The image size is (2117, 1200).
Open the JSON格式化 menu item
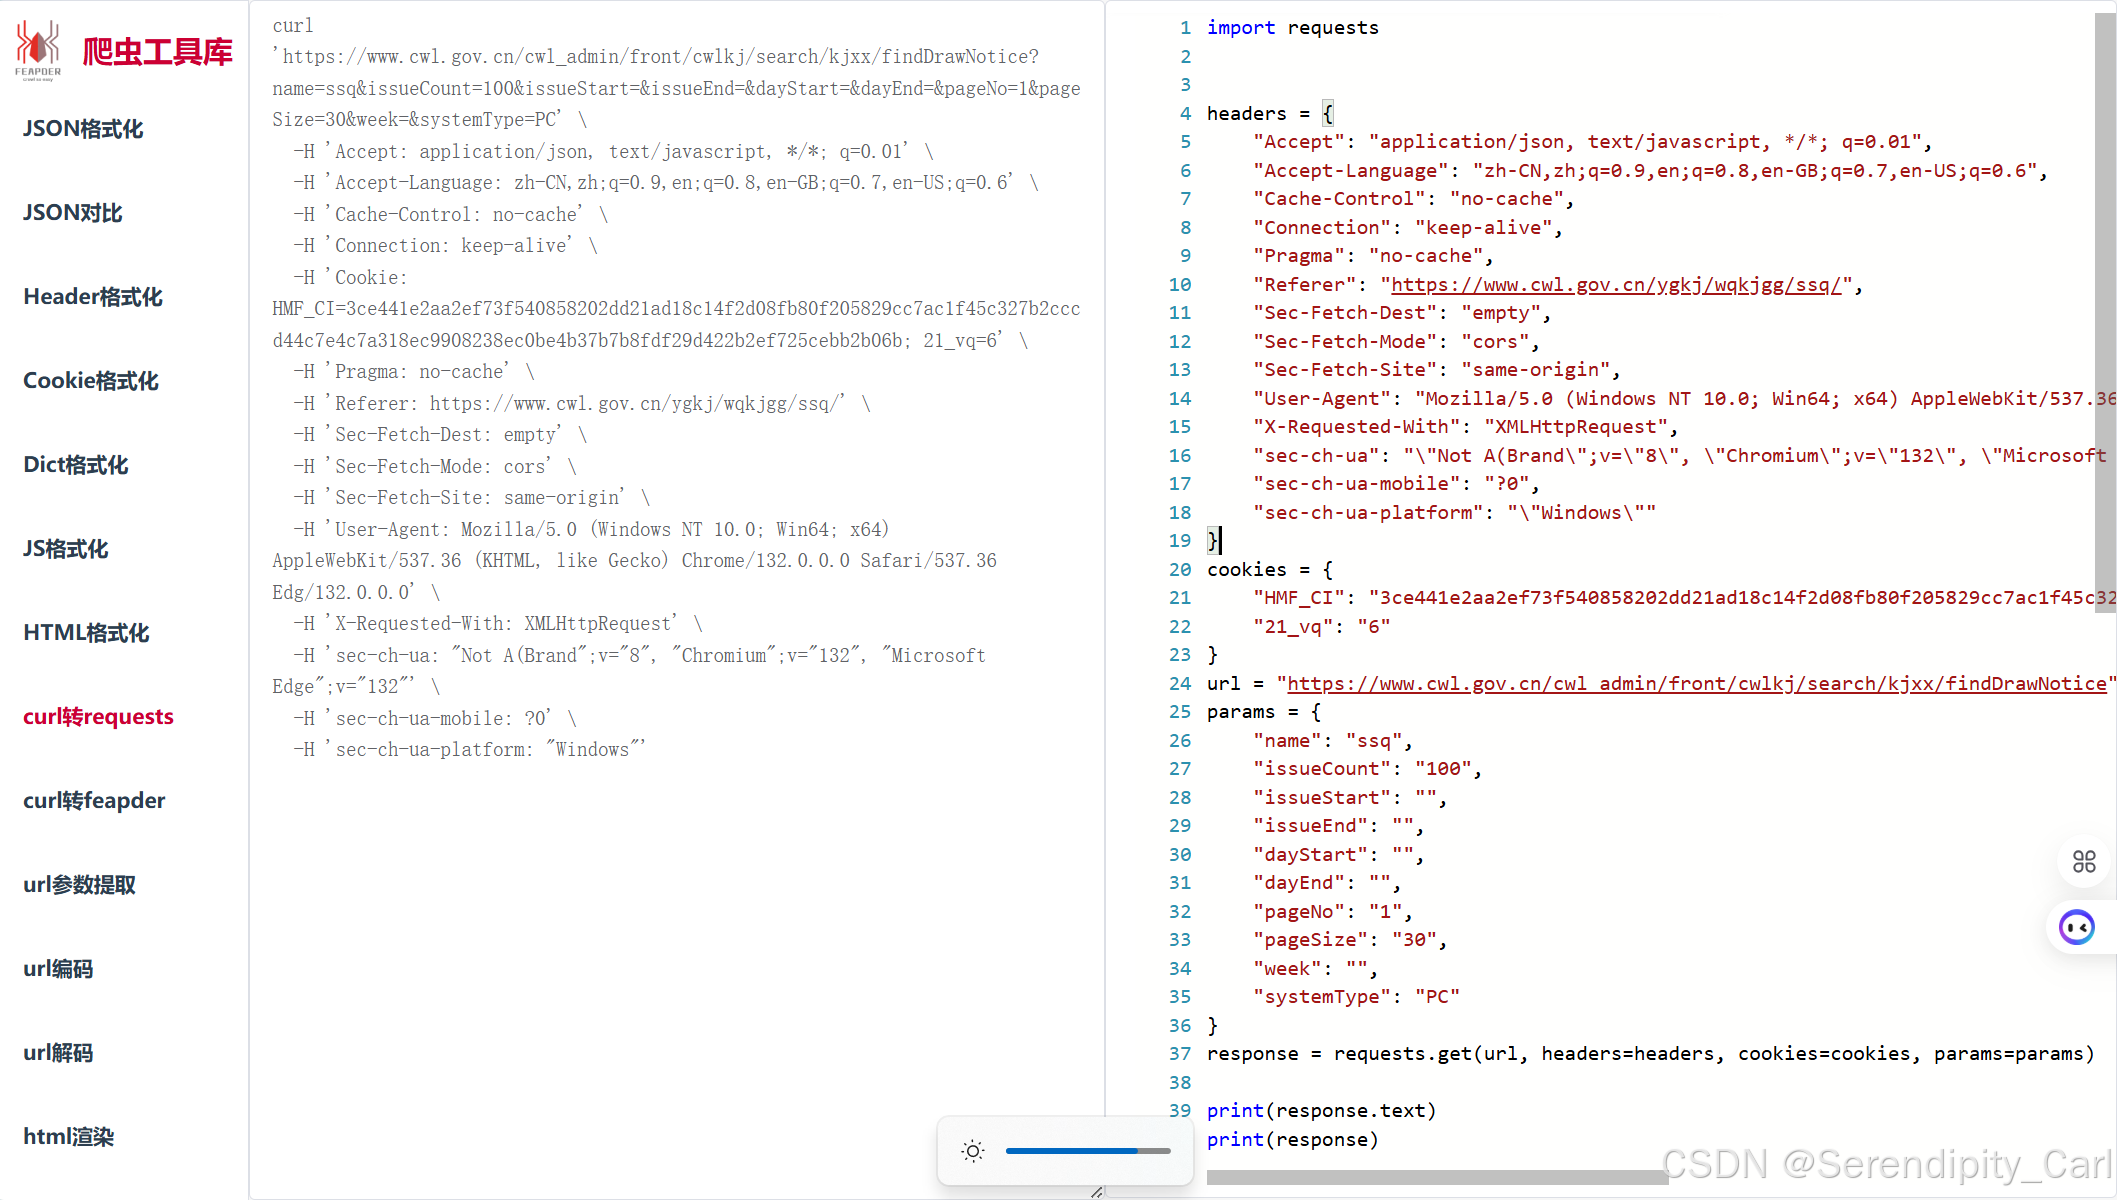[83, 129]
